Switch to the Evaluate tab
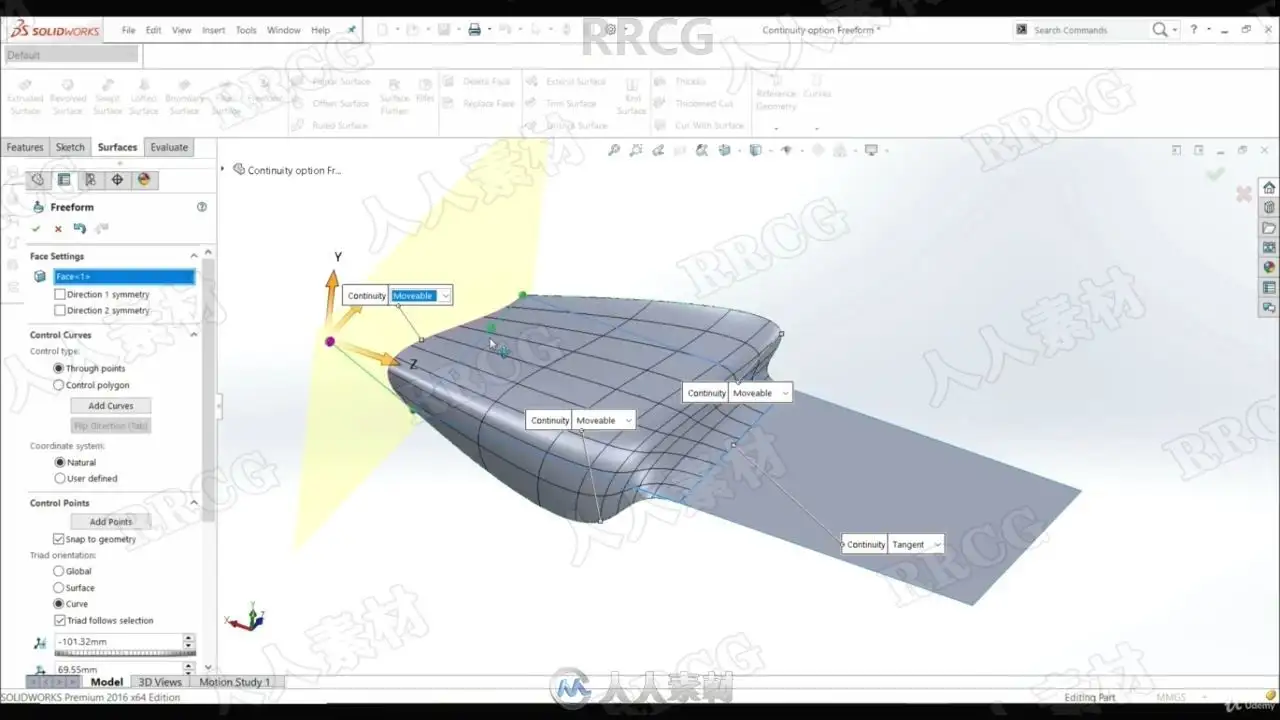 click(x=169, y=147)
